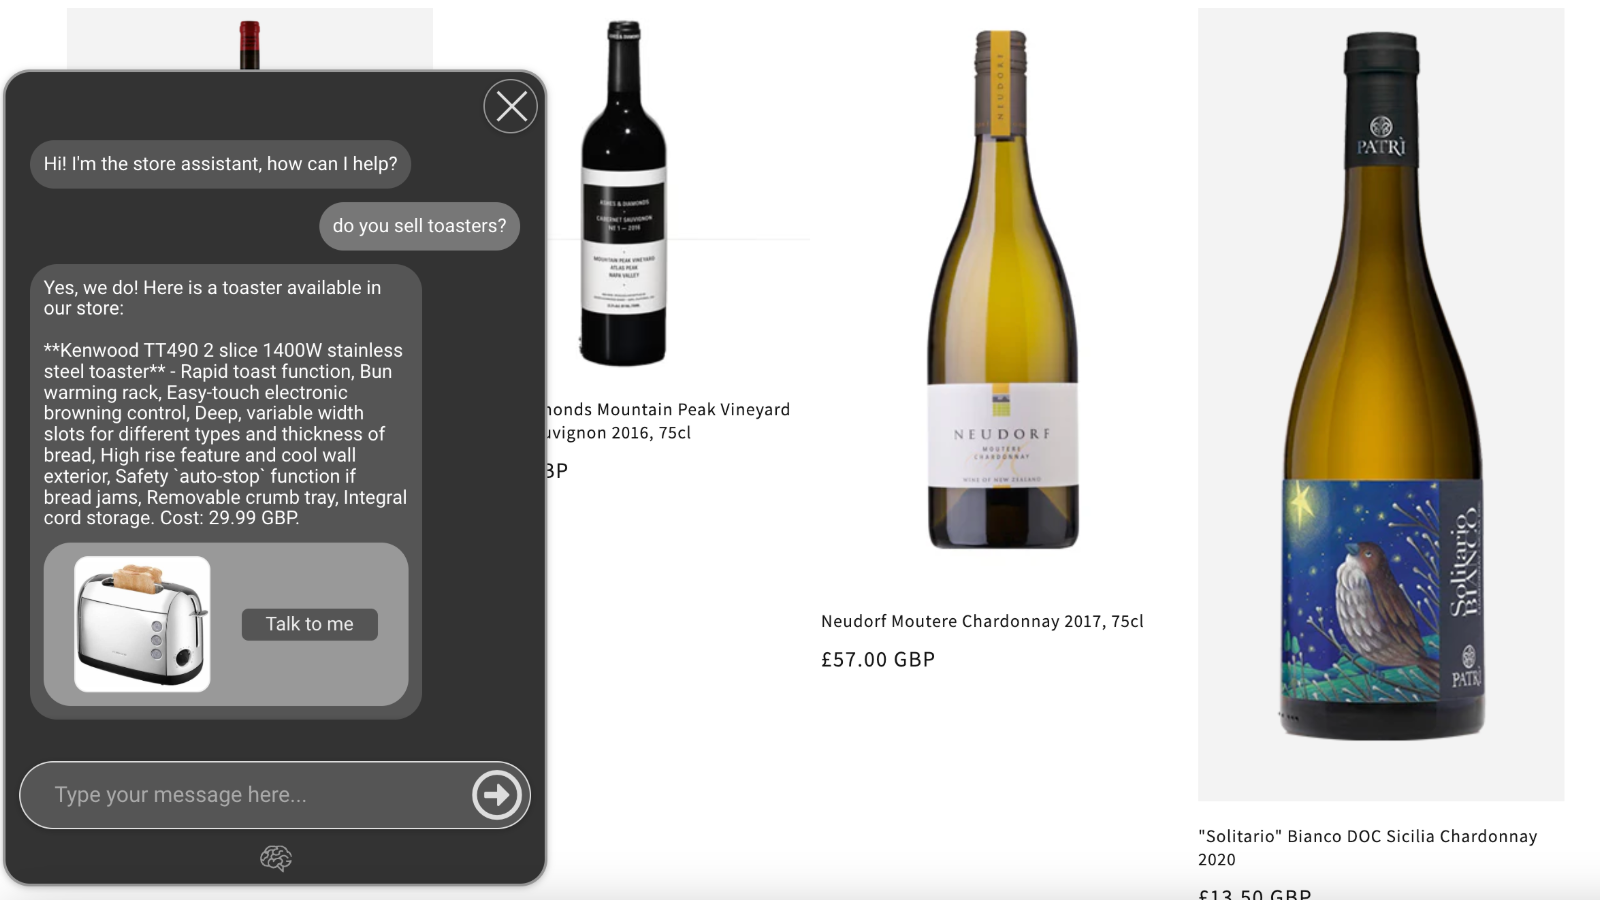Image resolution: width=1600 pixels, height=900 pixels.
Task: Open Neudorf Moutere Chardonnay 2017 product link
Action: click(x=982, y=621)
